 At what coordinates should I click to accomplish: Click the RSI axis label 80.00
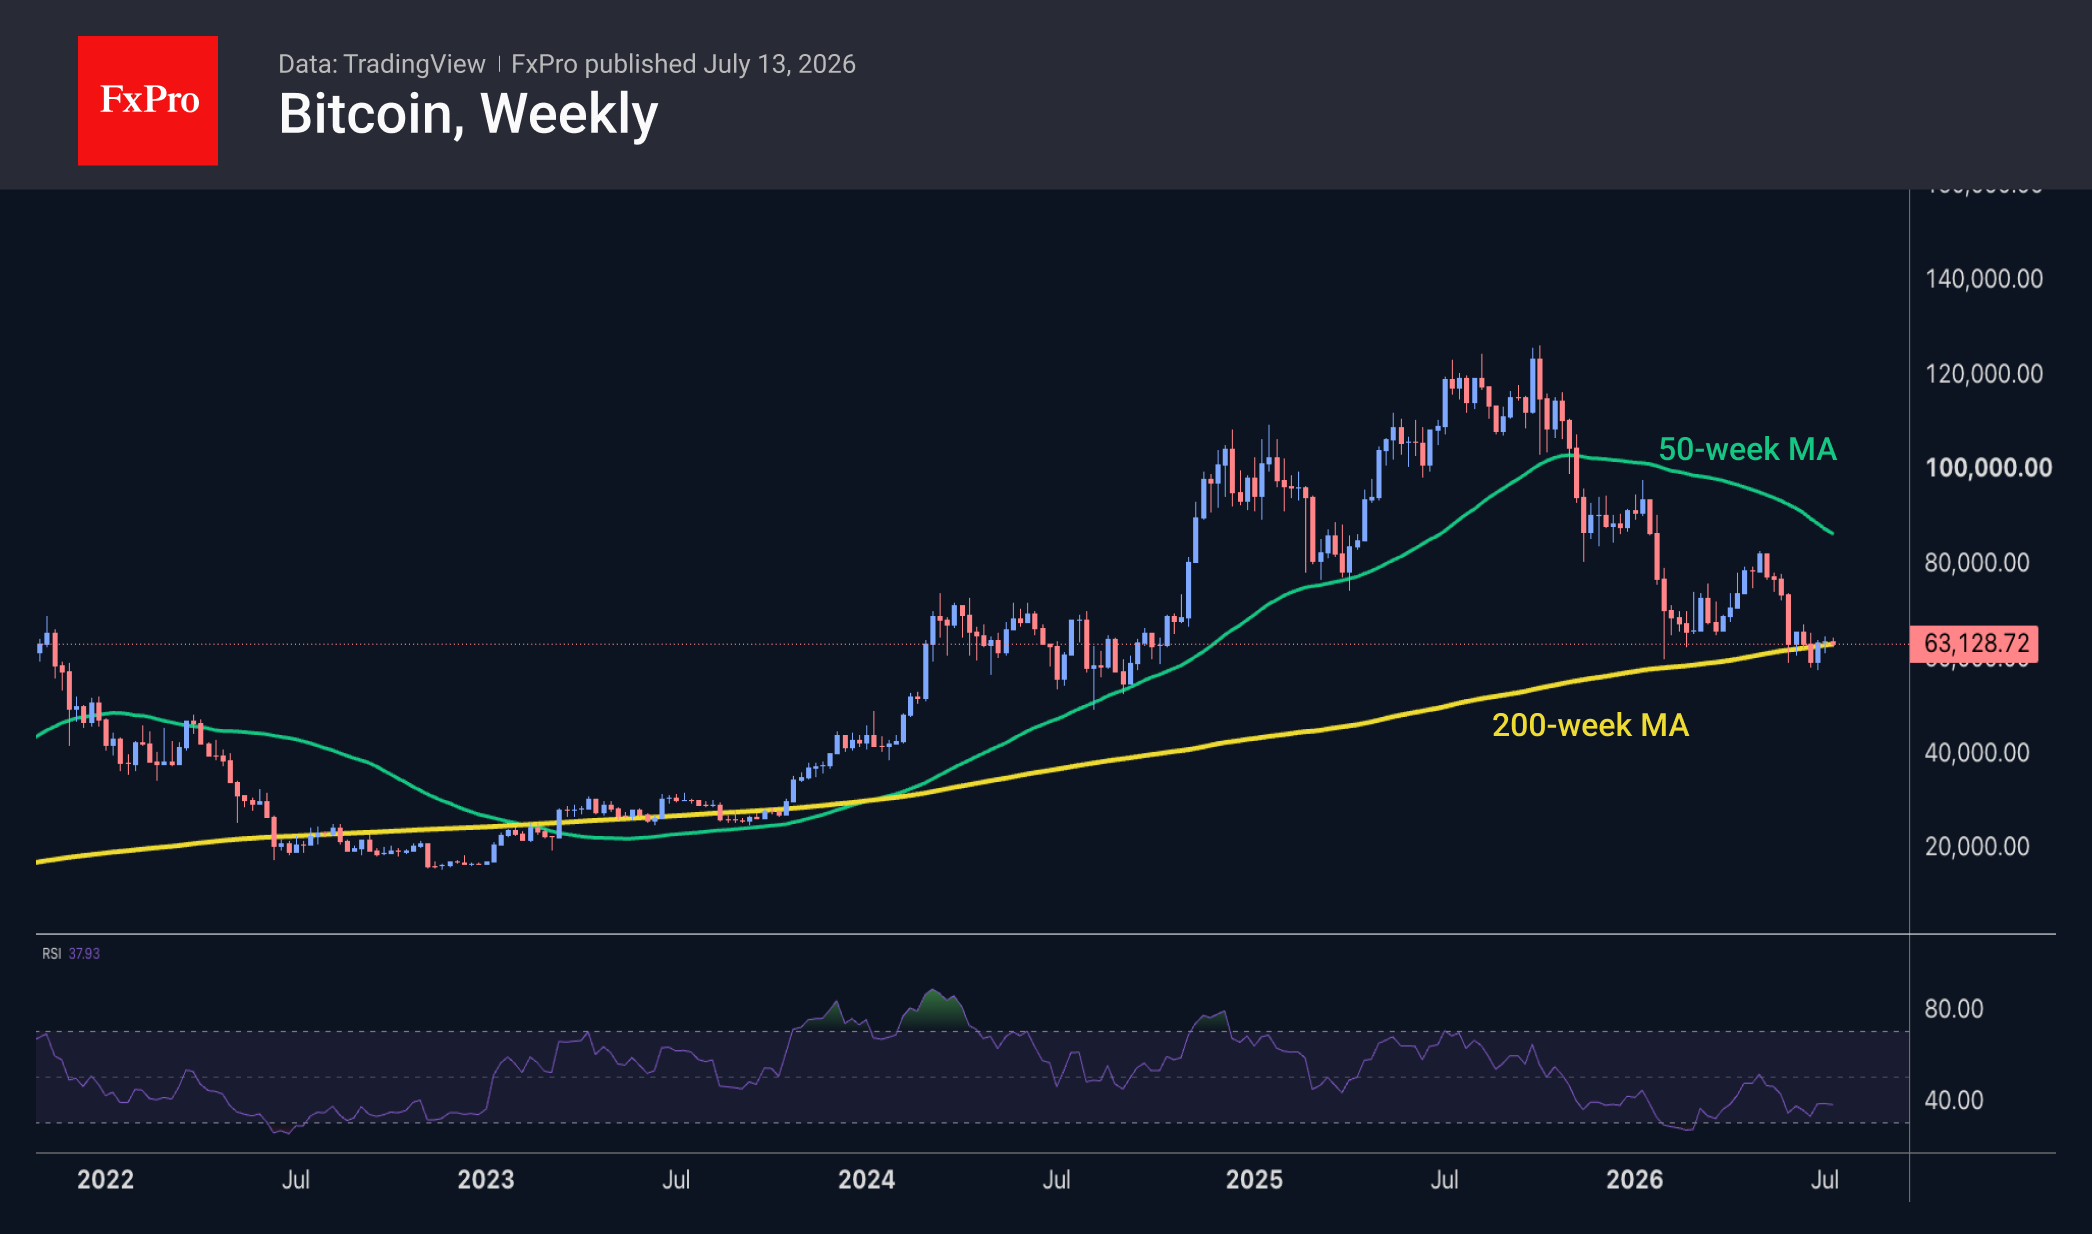(x=1954, y=1009)
